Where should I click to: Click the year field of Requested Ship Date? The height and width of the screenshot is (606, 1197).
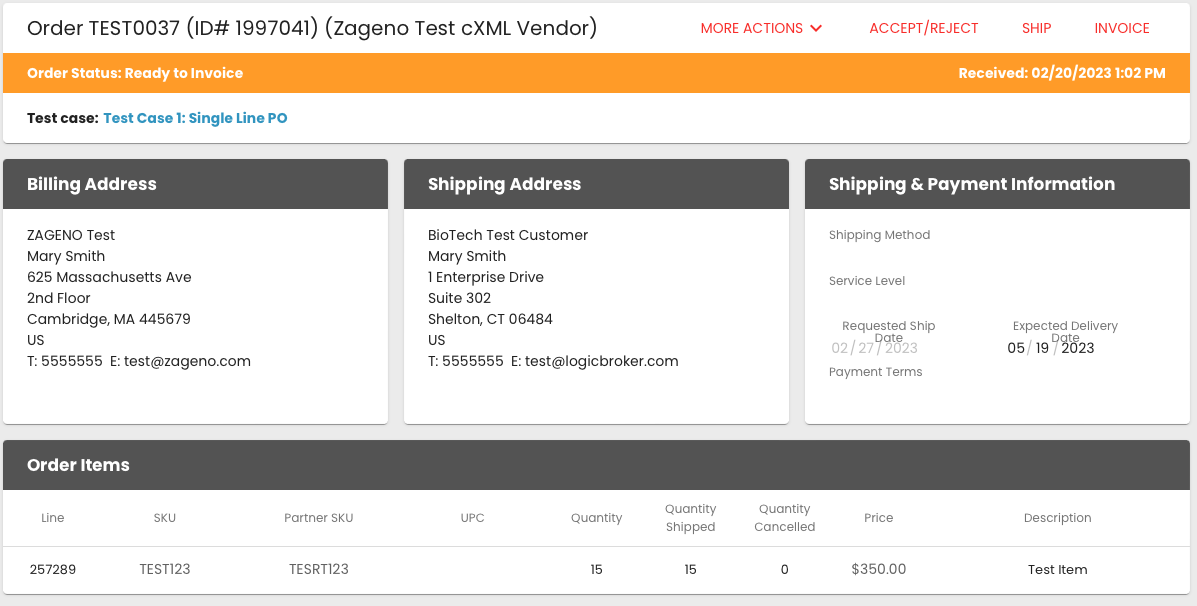(x=901, y=348)
